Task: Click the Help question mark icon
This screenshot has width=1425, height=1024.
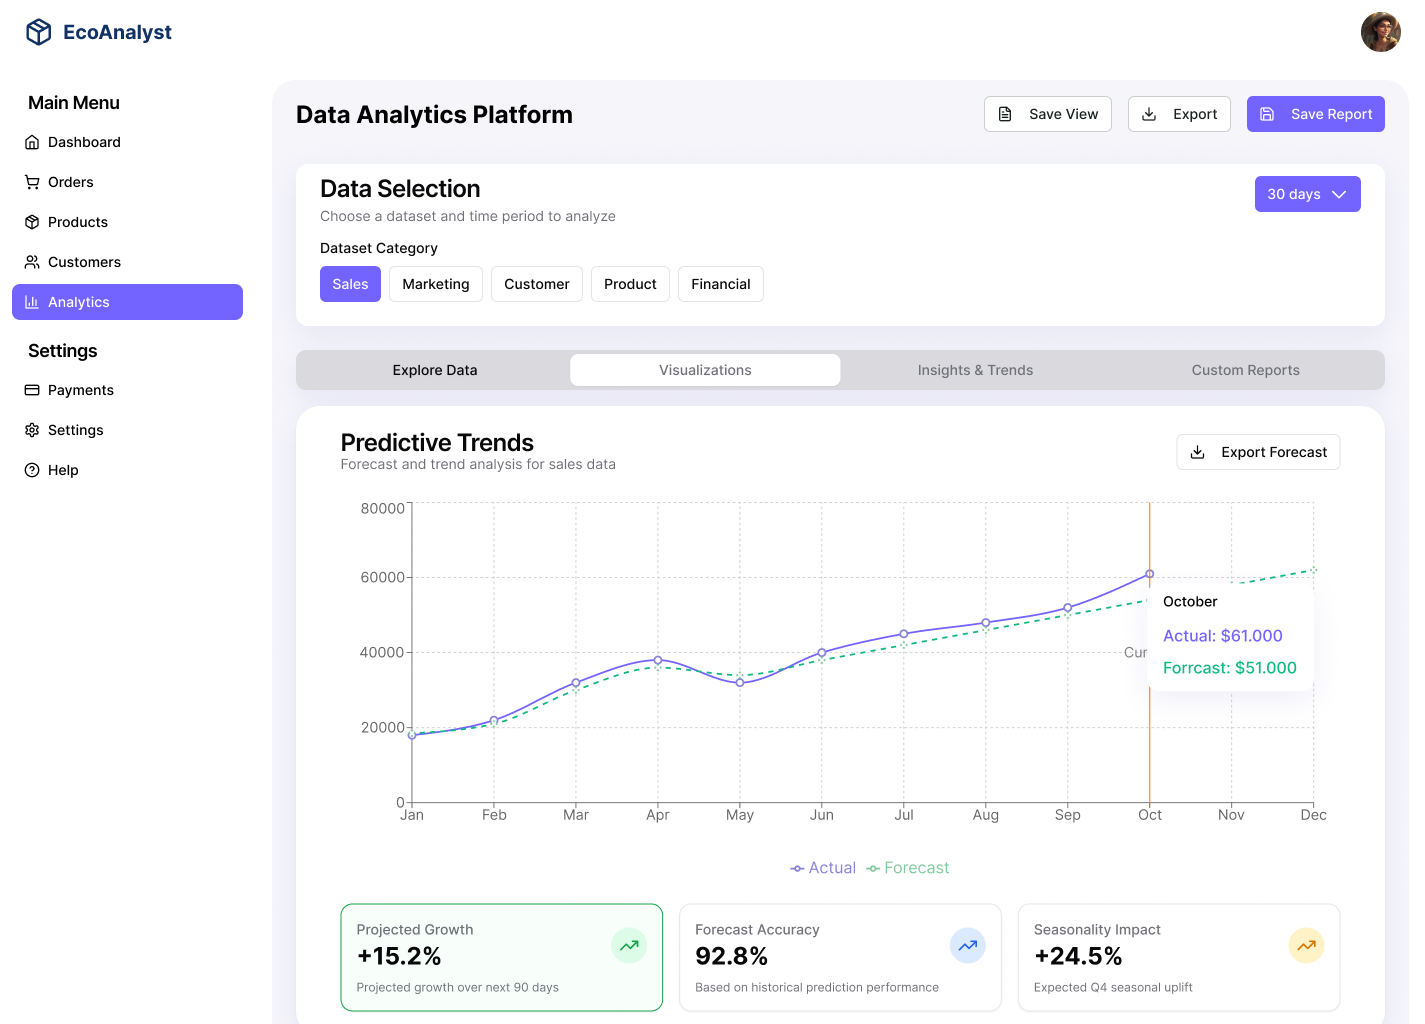Action: tap(32, 470)
